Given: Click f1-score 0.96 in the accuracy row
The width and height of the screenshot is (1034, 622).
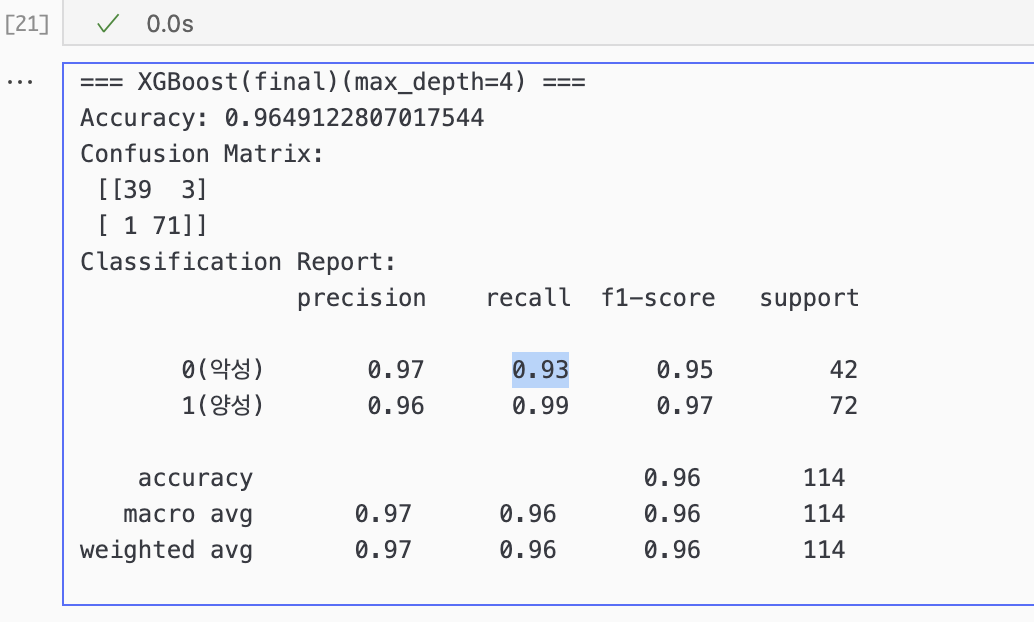Looking at the screenshot, I should pos(672,478).
